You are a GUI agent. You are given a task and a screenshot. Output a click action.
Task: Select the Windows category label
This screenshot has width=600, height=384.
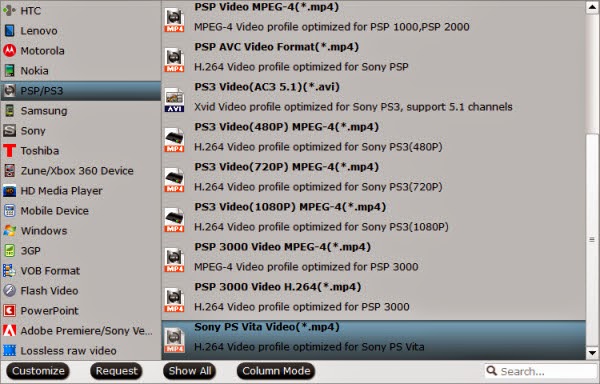click(x=44, y=231)
